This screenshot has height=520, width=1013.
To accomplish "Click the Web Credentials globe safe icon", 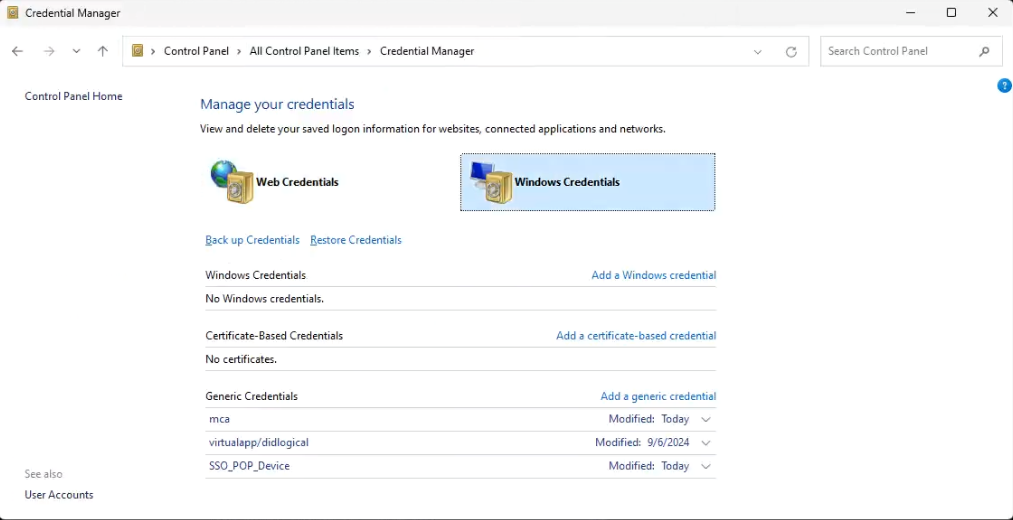I will 232,182.
